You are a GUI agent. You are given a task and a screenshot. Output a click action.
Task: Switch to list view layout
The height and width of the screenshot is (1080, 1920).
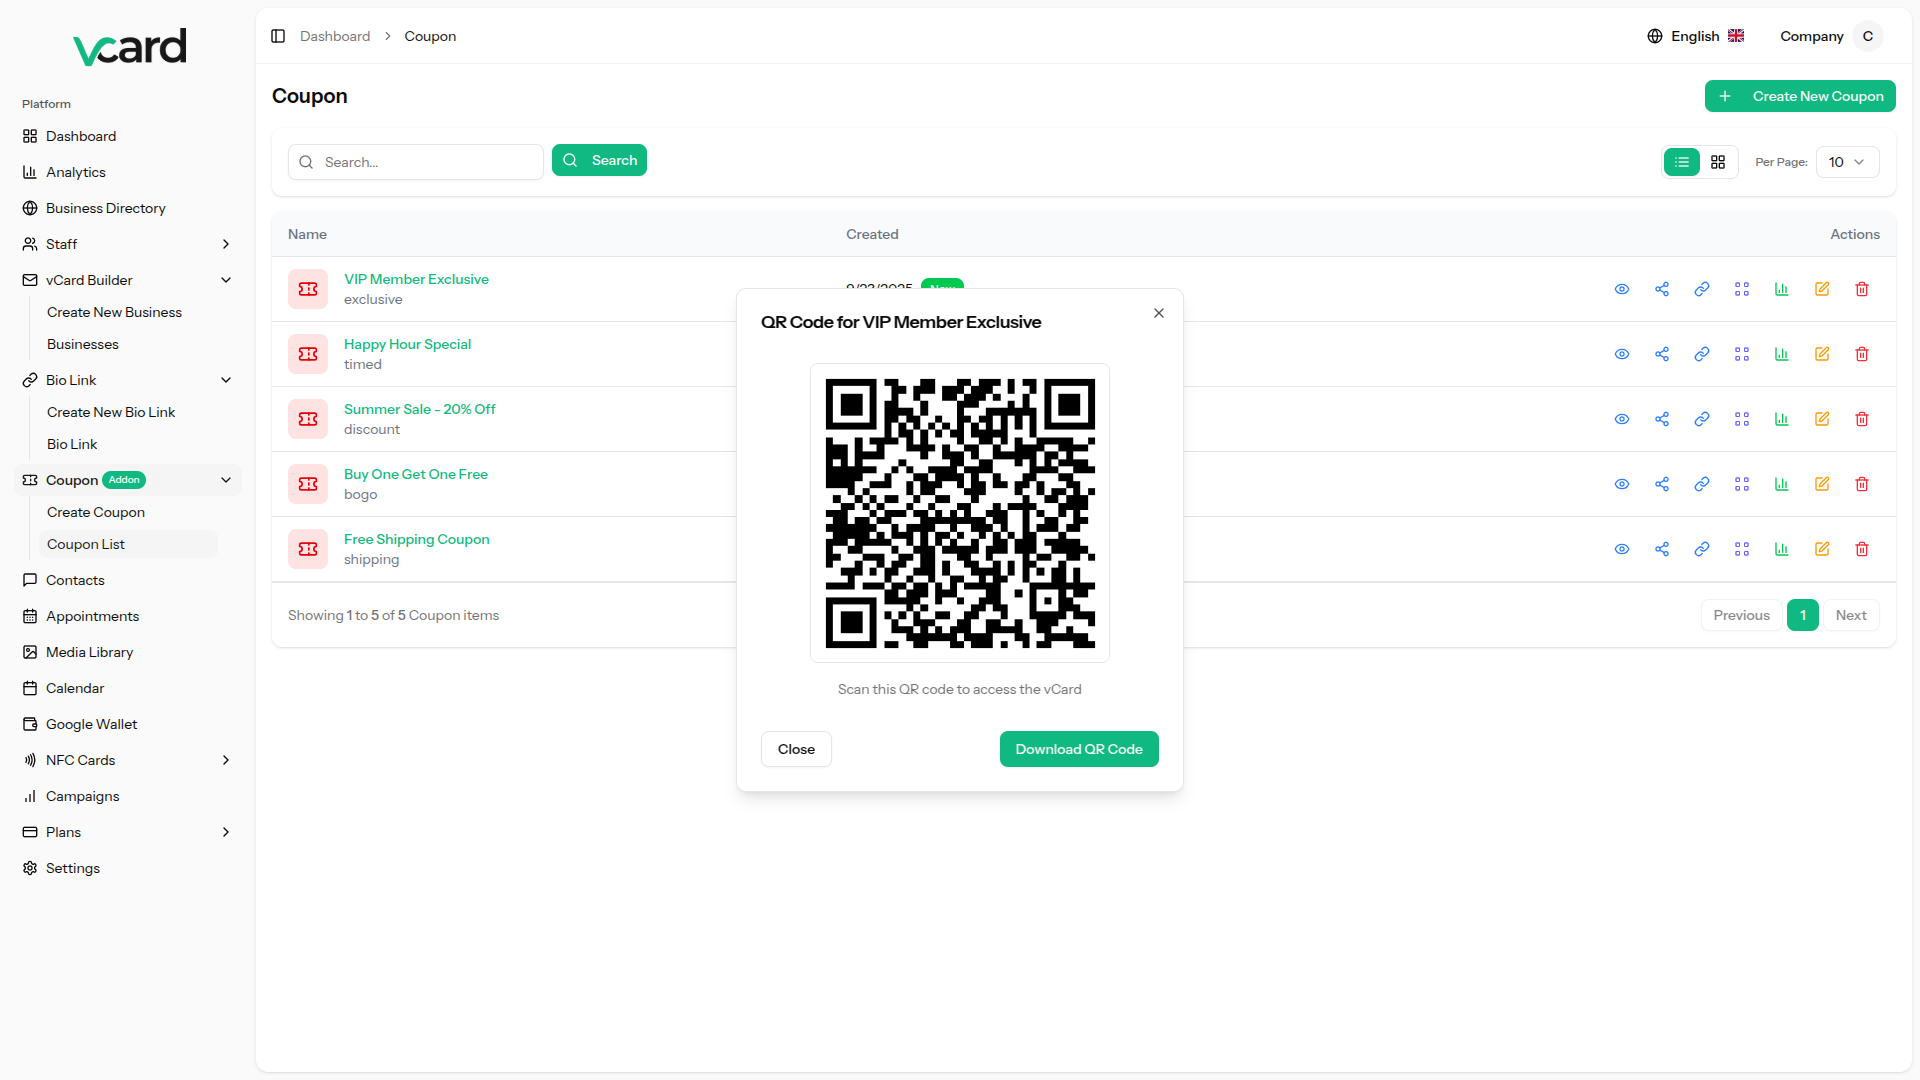tap(1682, 162)
